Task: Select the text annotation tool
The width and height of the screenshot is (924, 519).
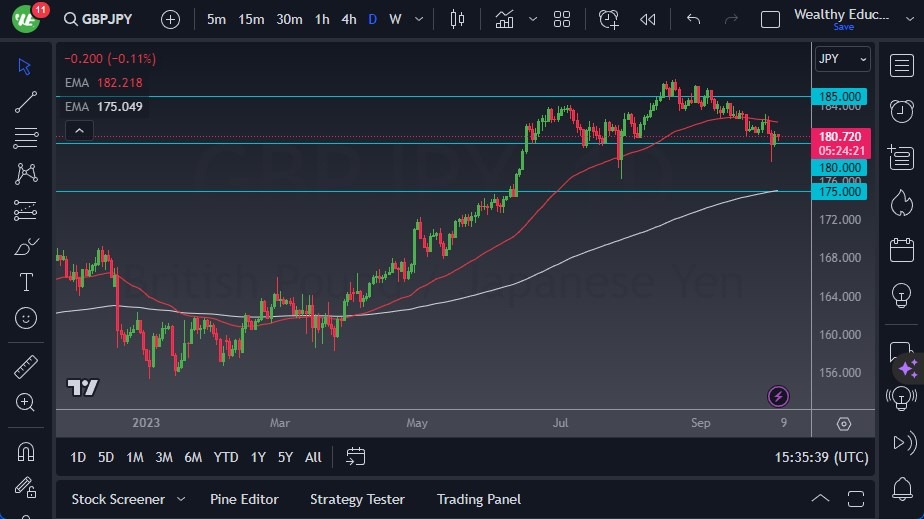Action: [x=26, y=282]
